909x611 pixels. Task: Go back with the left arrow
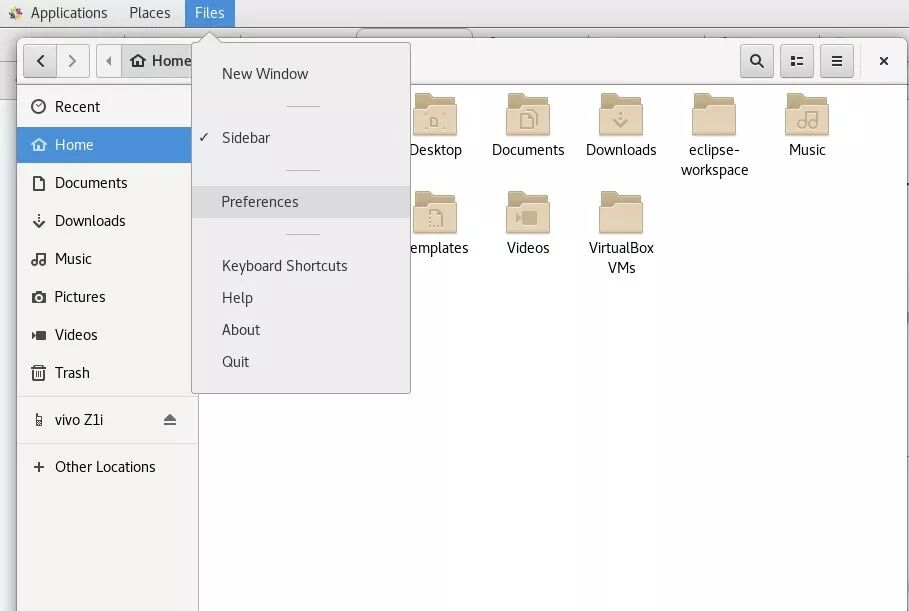click(x=40, y=61)
